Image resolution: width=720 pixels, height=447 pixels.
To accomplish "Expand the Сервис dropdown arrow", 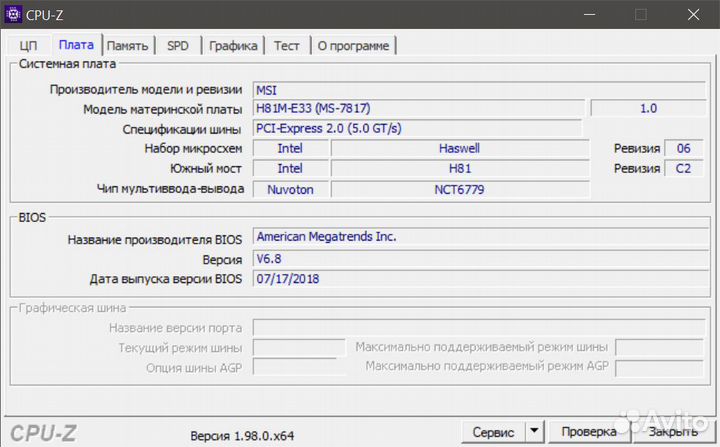I will point(534,432).
